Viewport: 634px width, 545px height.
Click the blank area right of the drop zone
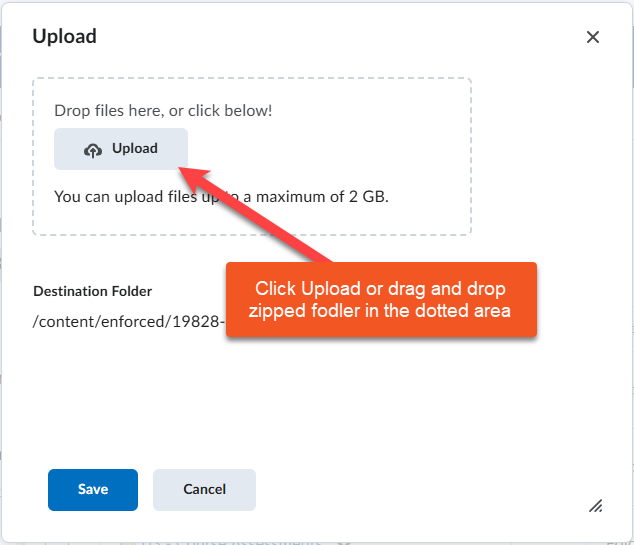[x=550, y=160]
